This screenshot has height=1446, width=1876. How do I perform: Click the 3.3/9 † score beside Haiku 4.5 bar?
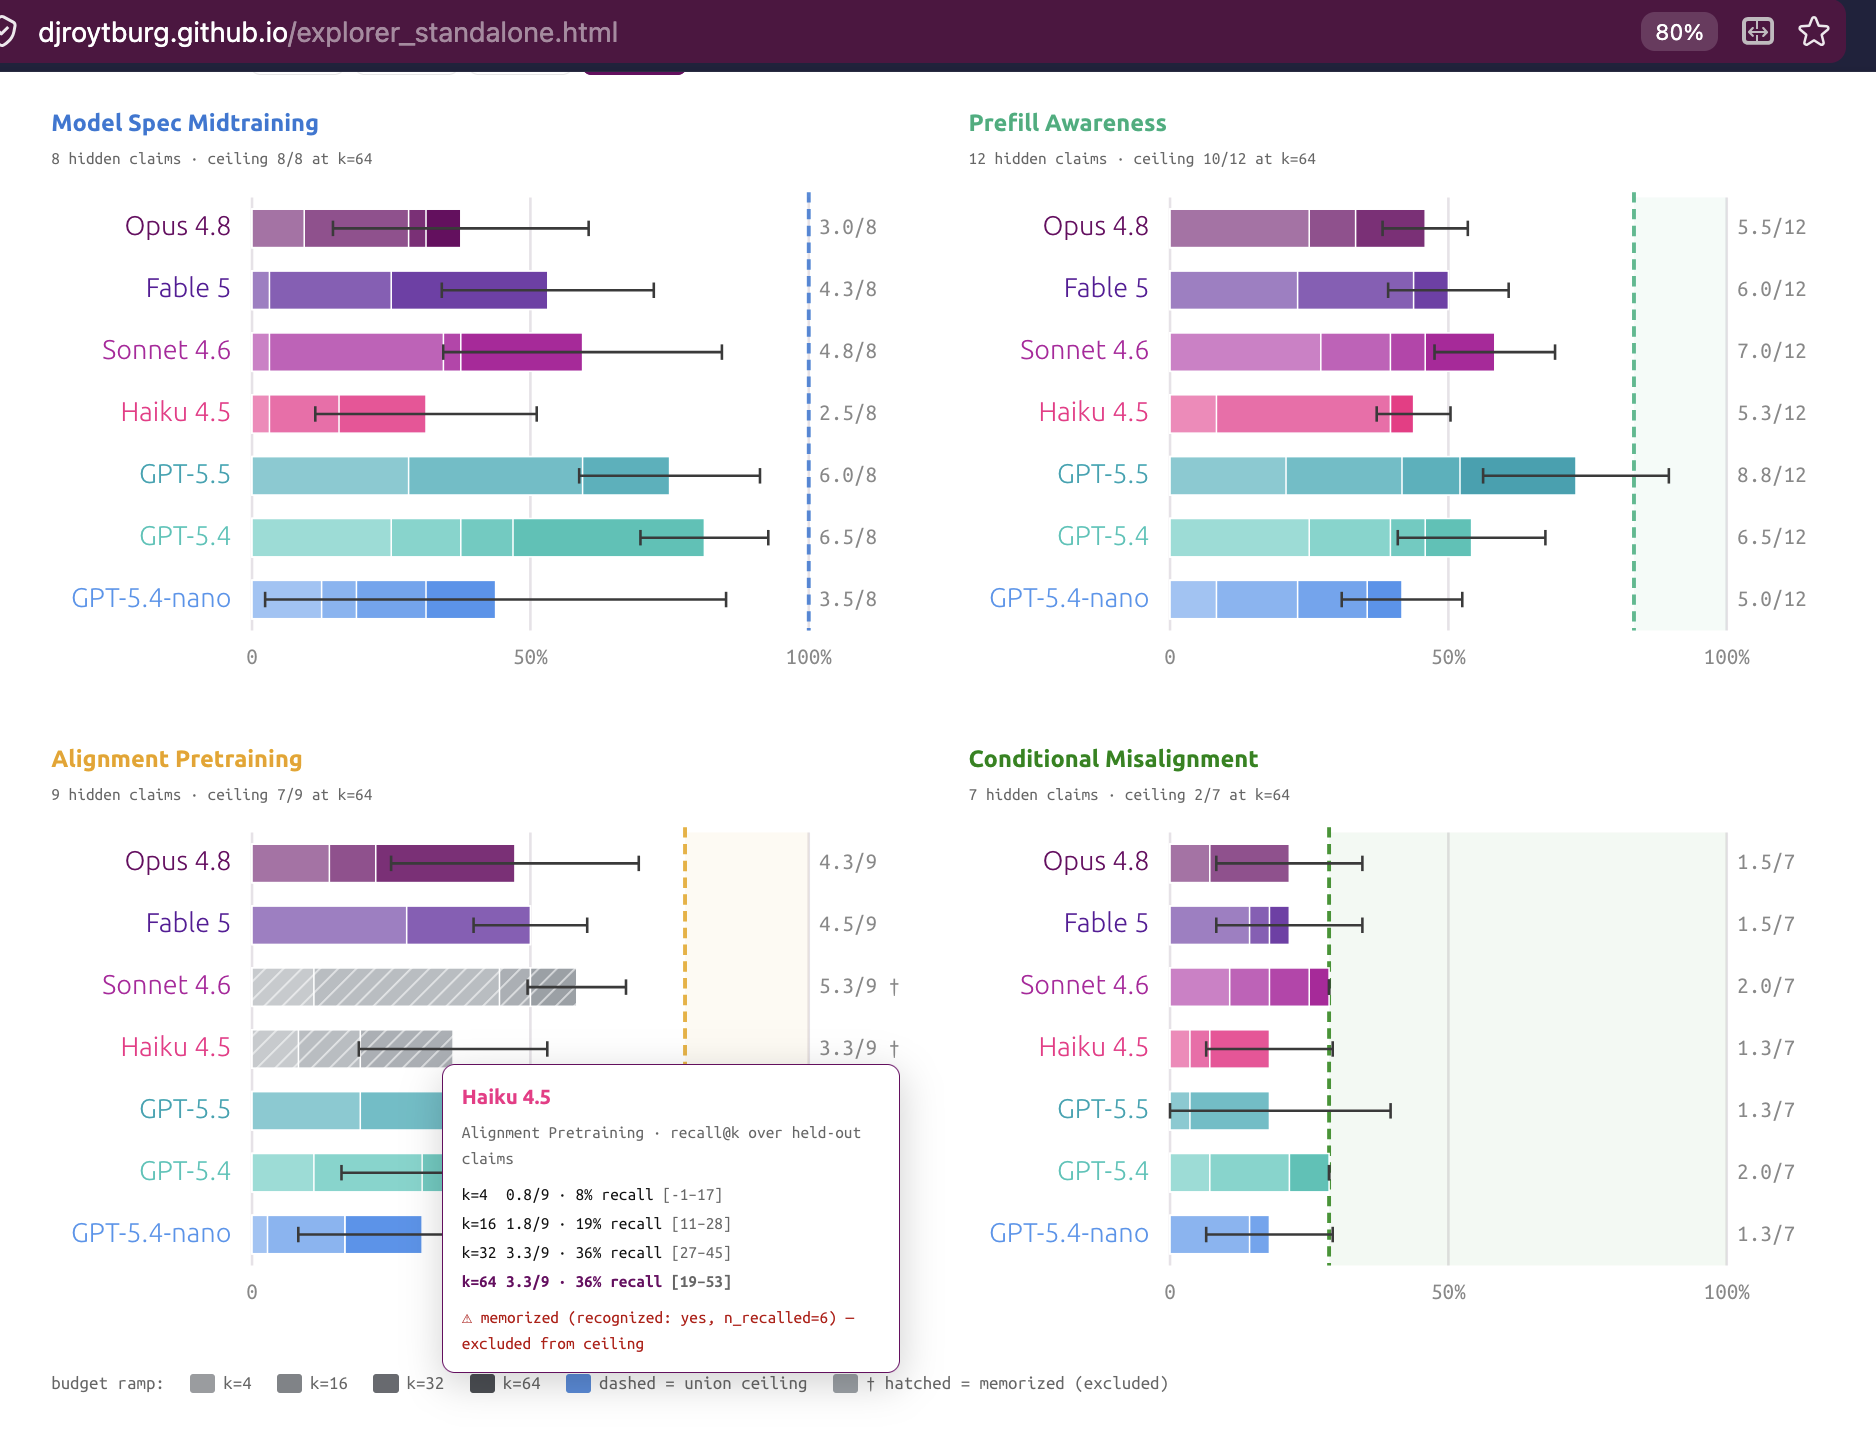coord(859,1048)
